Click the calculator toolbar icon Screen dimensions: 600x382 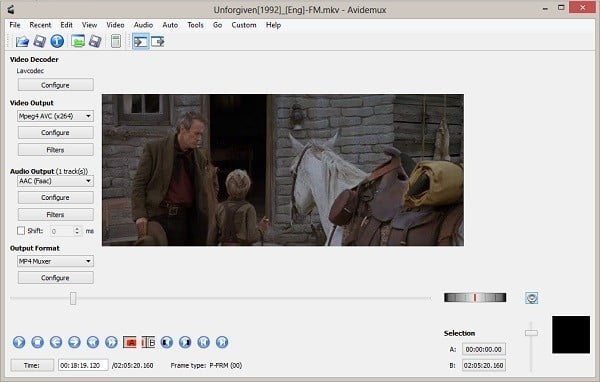click(x=116, y=41)
